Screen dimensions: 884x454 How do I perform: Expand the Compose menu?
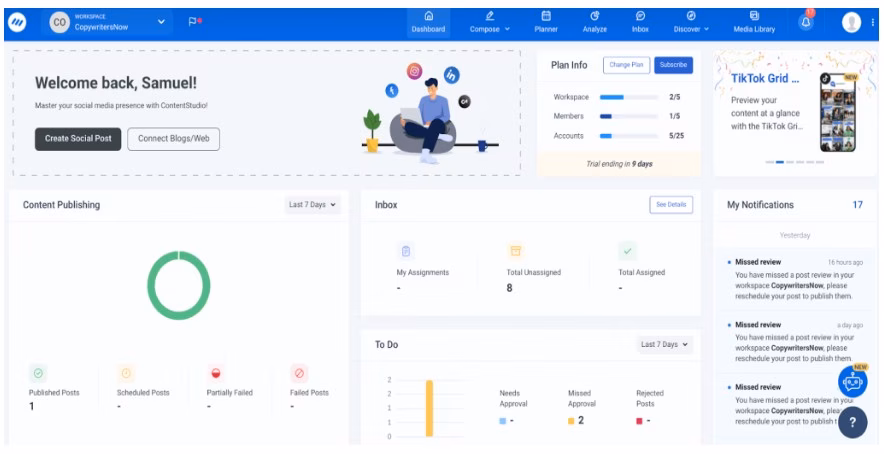pyautogui.click(x=490, y=21)
